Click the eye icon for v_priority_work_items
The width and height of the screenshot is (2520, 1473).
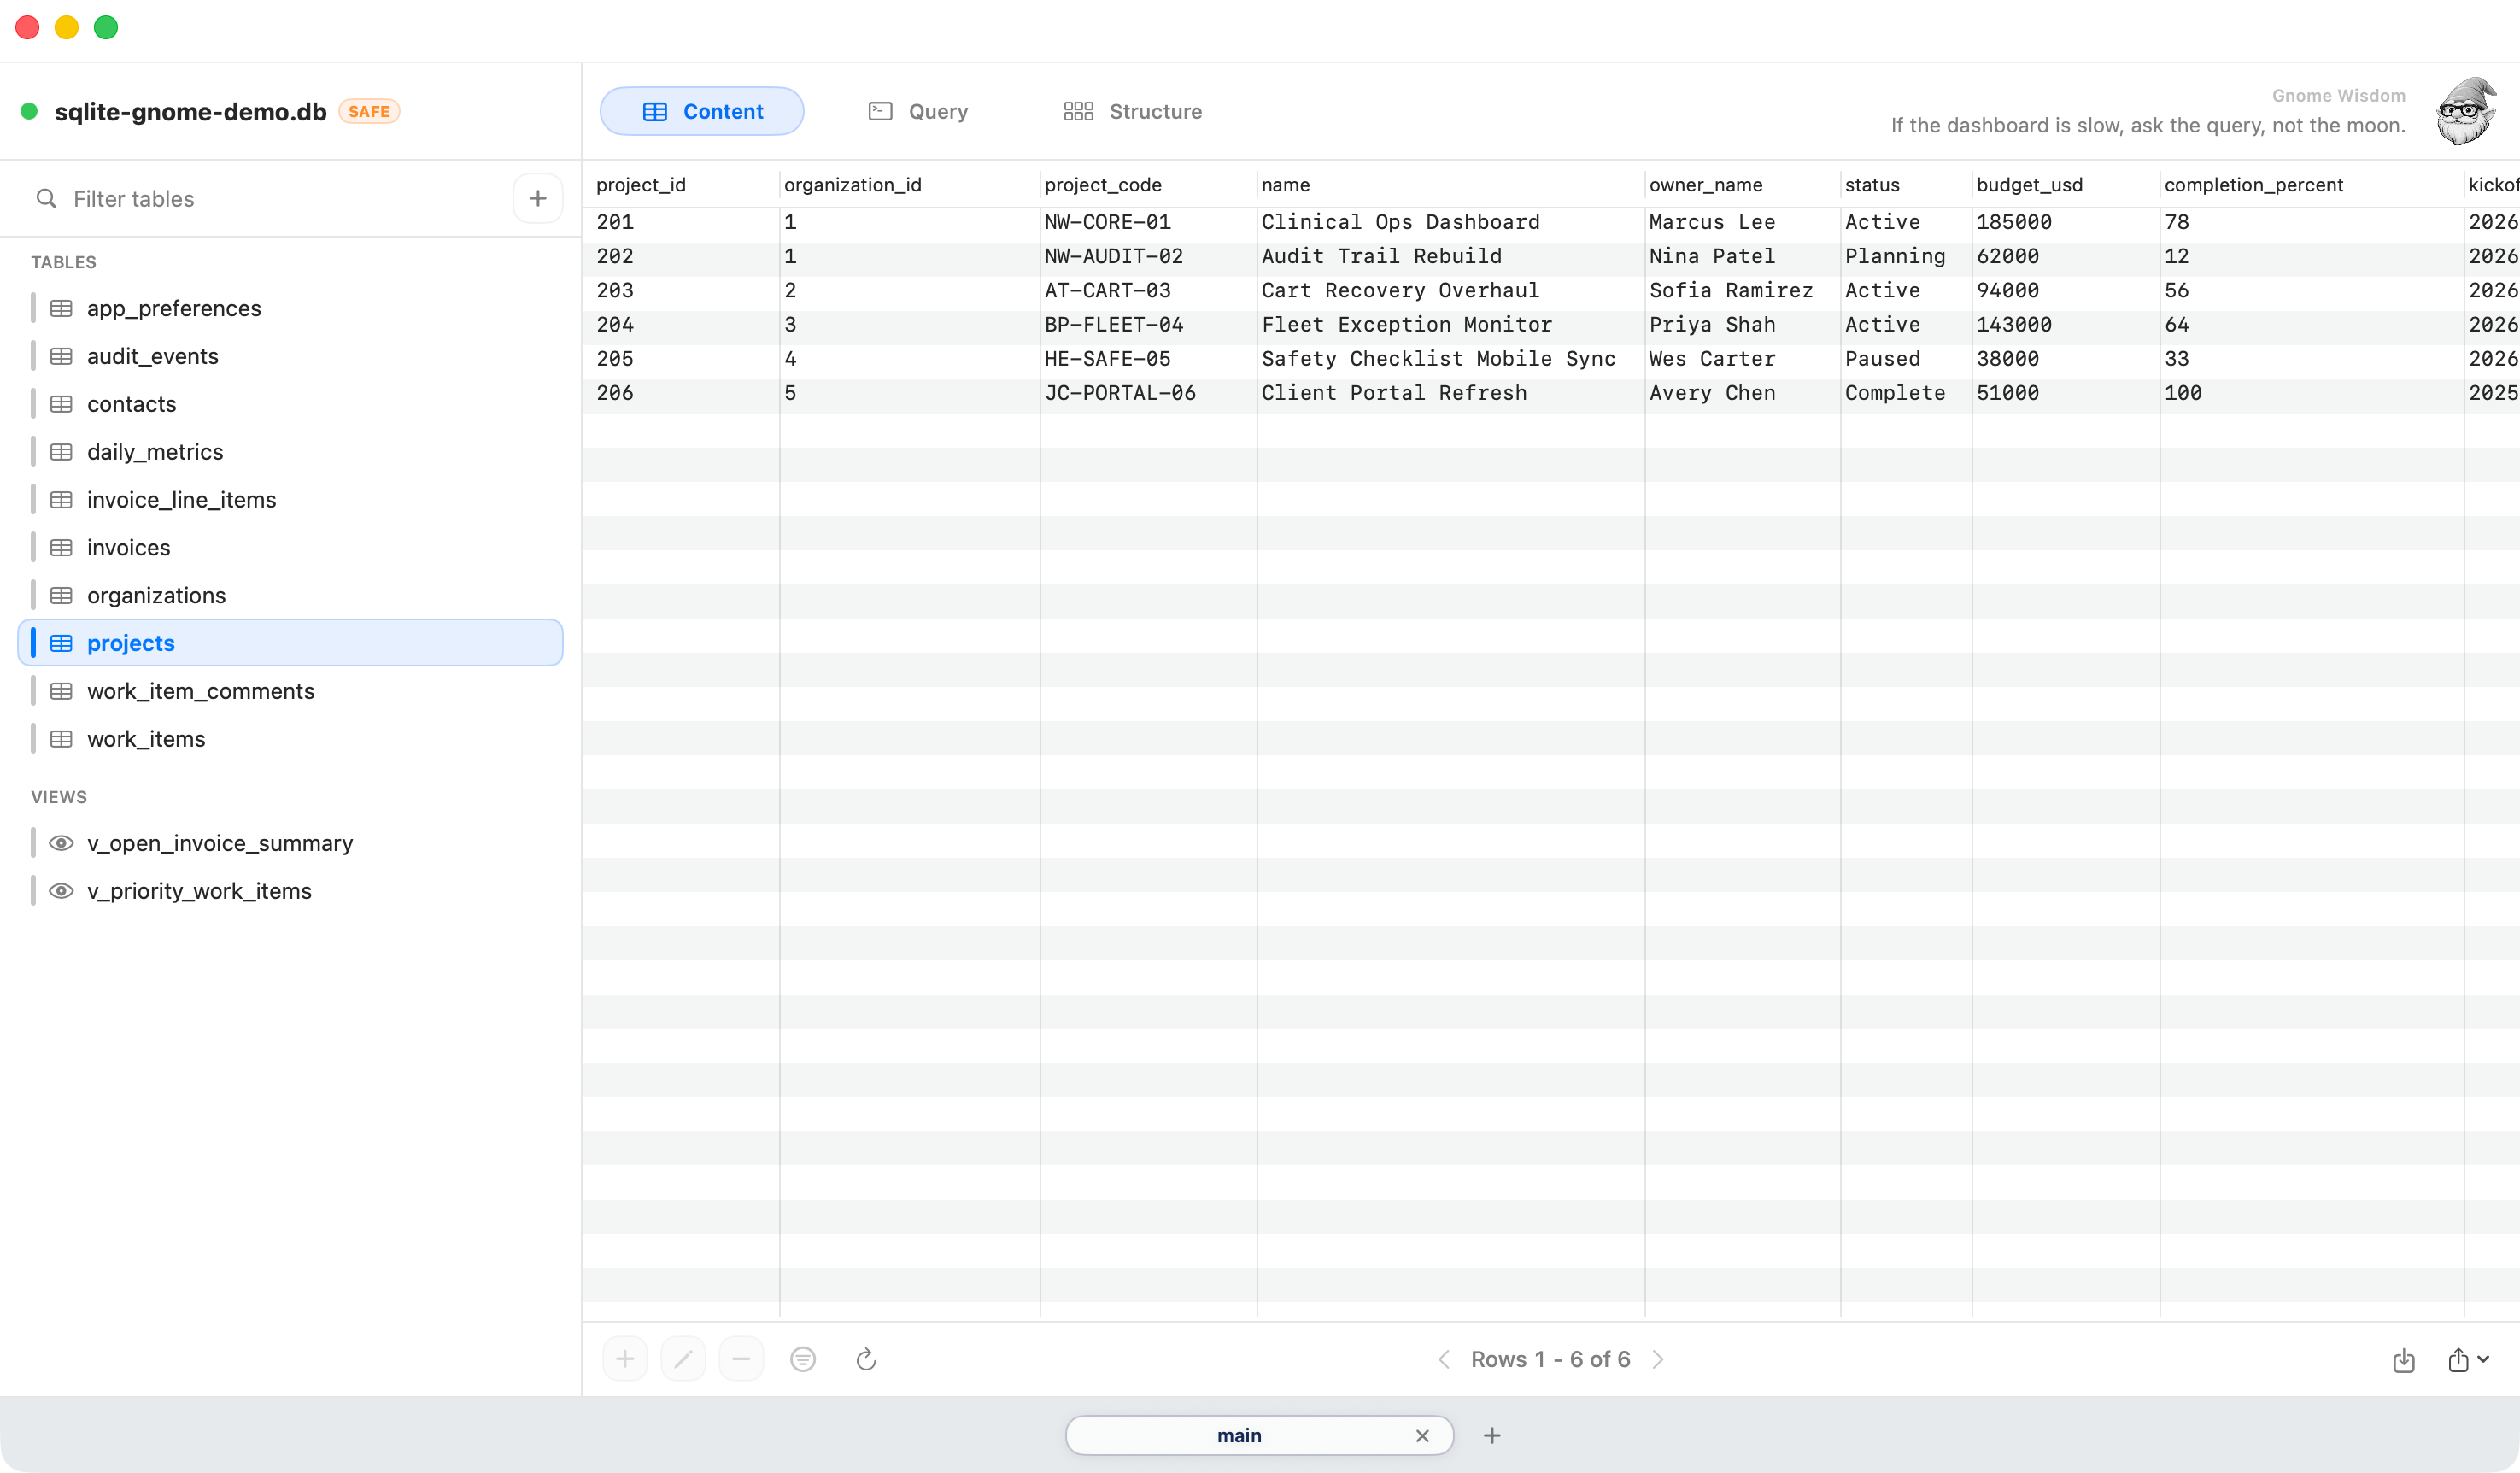(61, 891)
